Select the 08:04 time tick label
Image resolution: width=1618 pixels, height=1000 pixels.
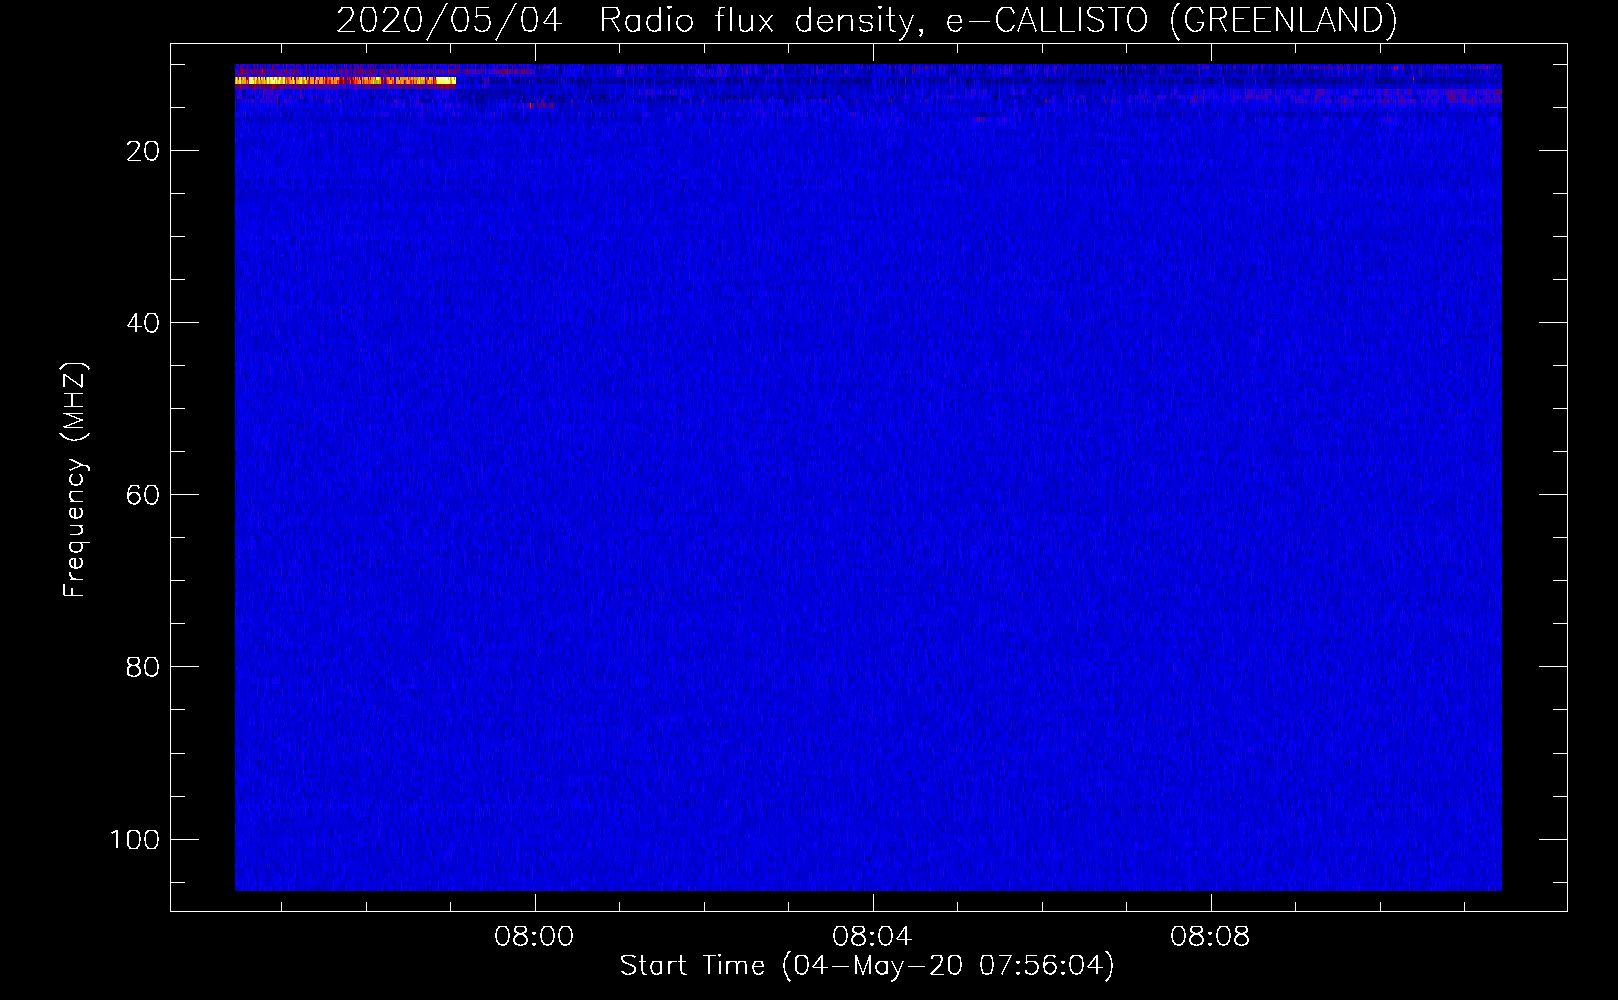(x=872, y=937)
